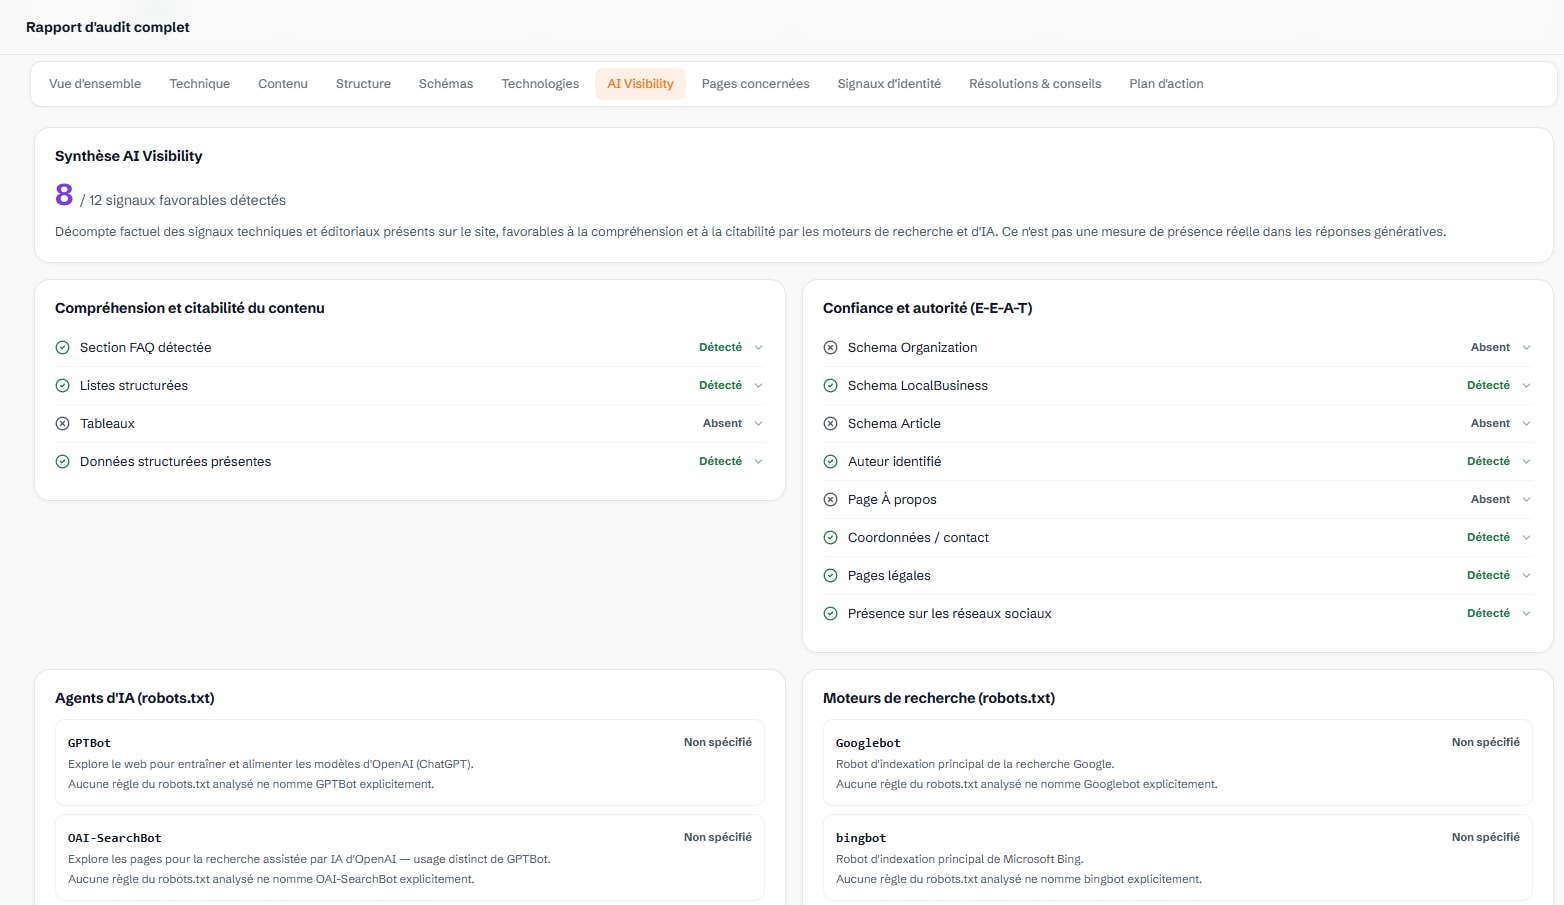Click Rapport d'audit complet title
This screenshot has width=1564, height=905.
point(108,28)
